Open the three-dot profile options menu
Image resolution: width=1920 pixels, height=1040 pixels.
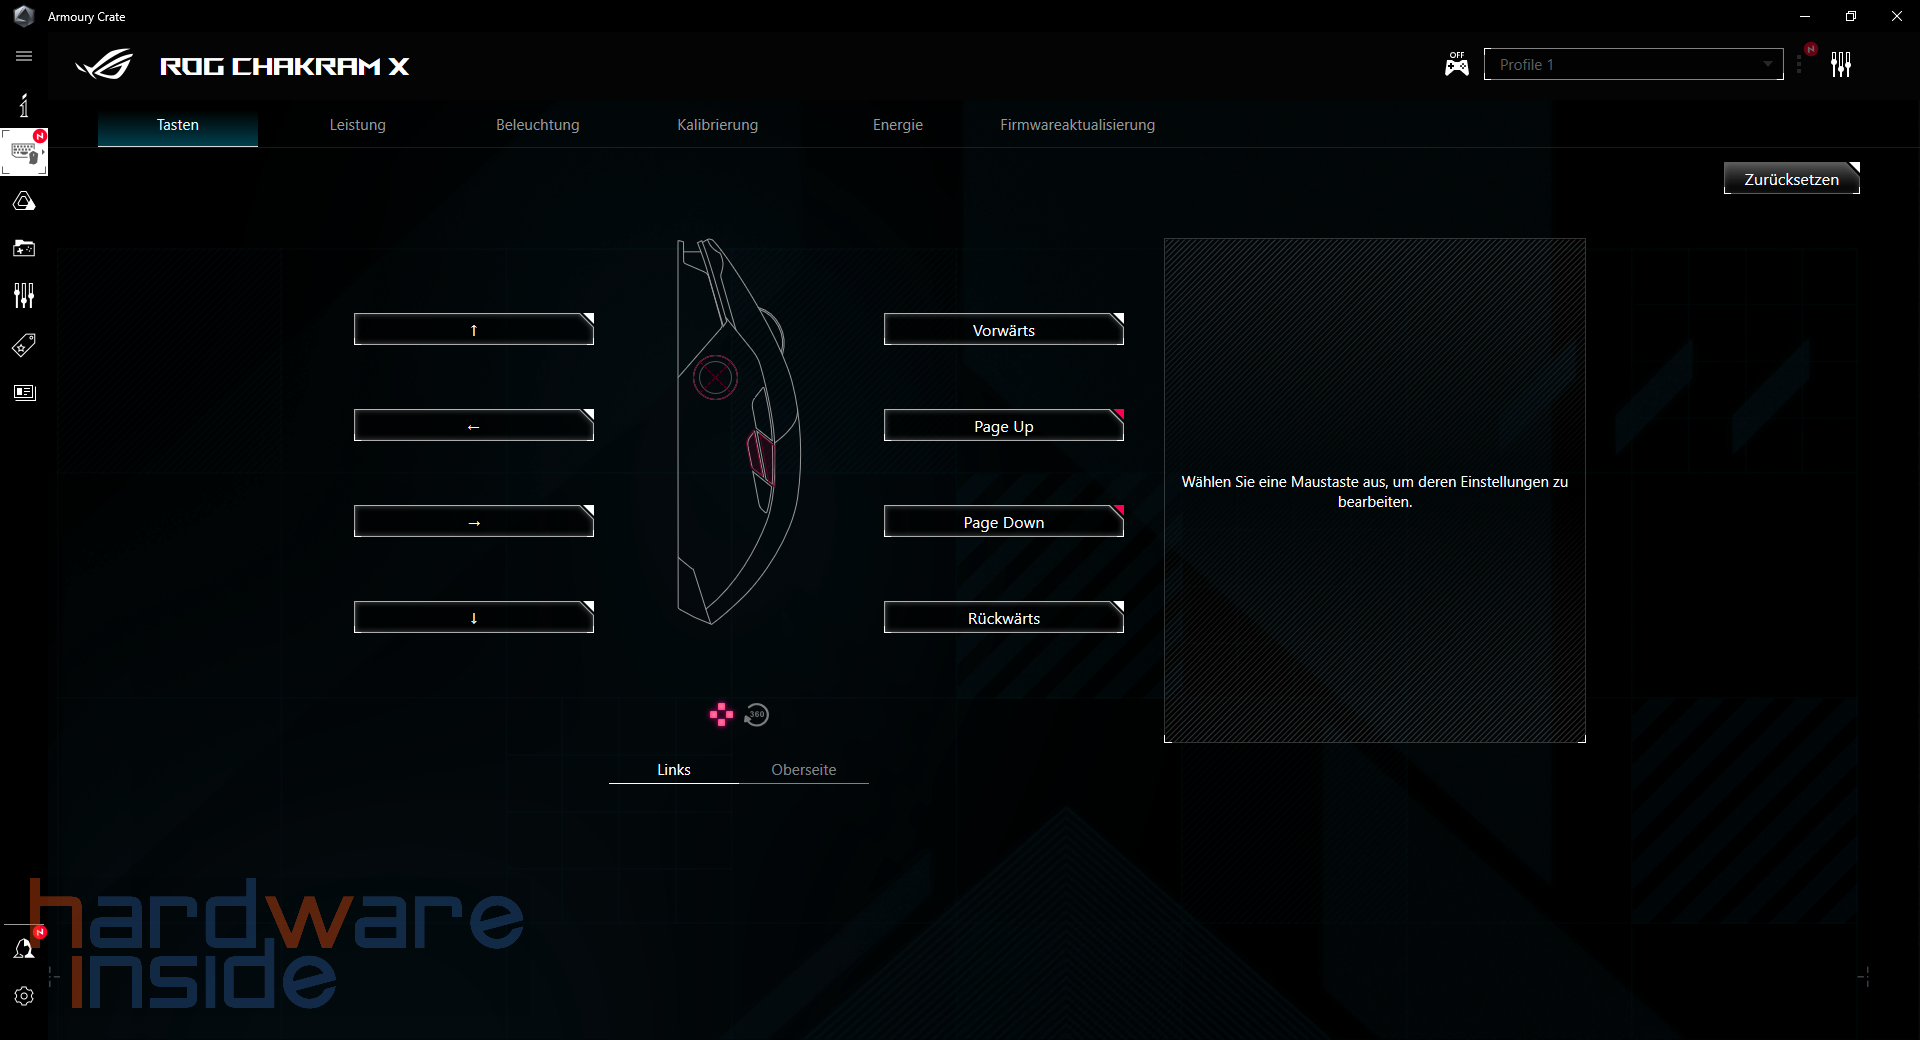point(1800,63)
